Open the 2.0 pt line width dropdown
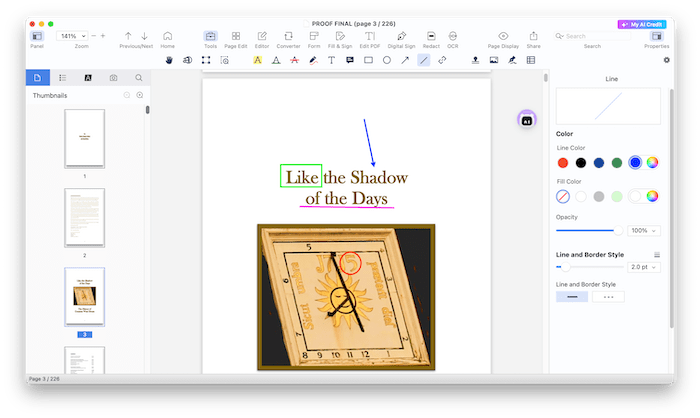 point(643,267)
